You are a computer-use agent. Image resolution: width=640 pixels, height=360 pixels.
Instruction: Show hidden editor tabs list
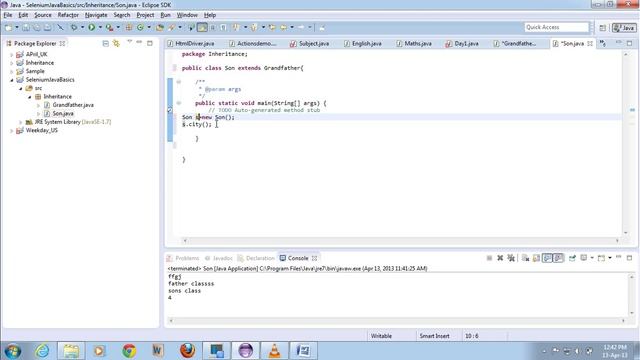click(603, 43)
